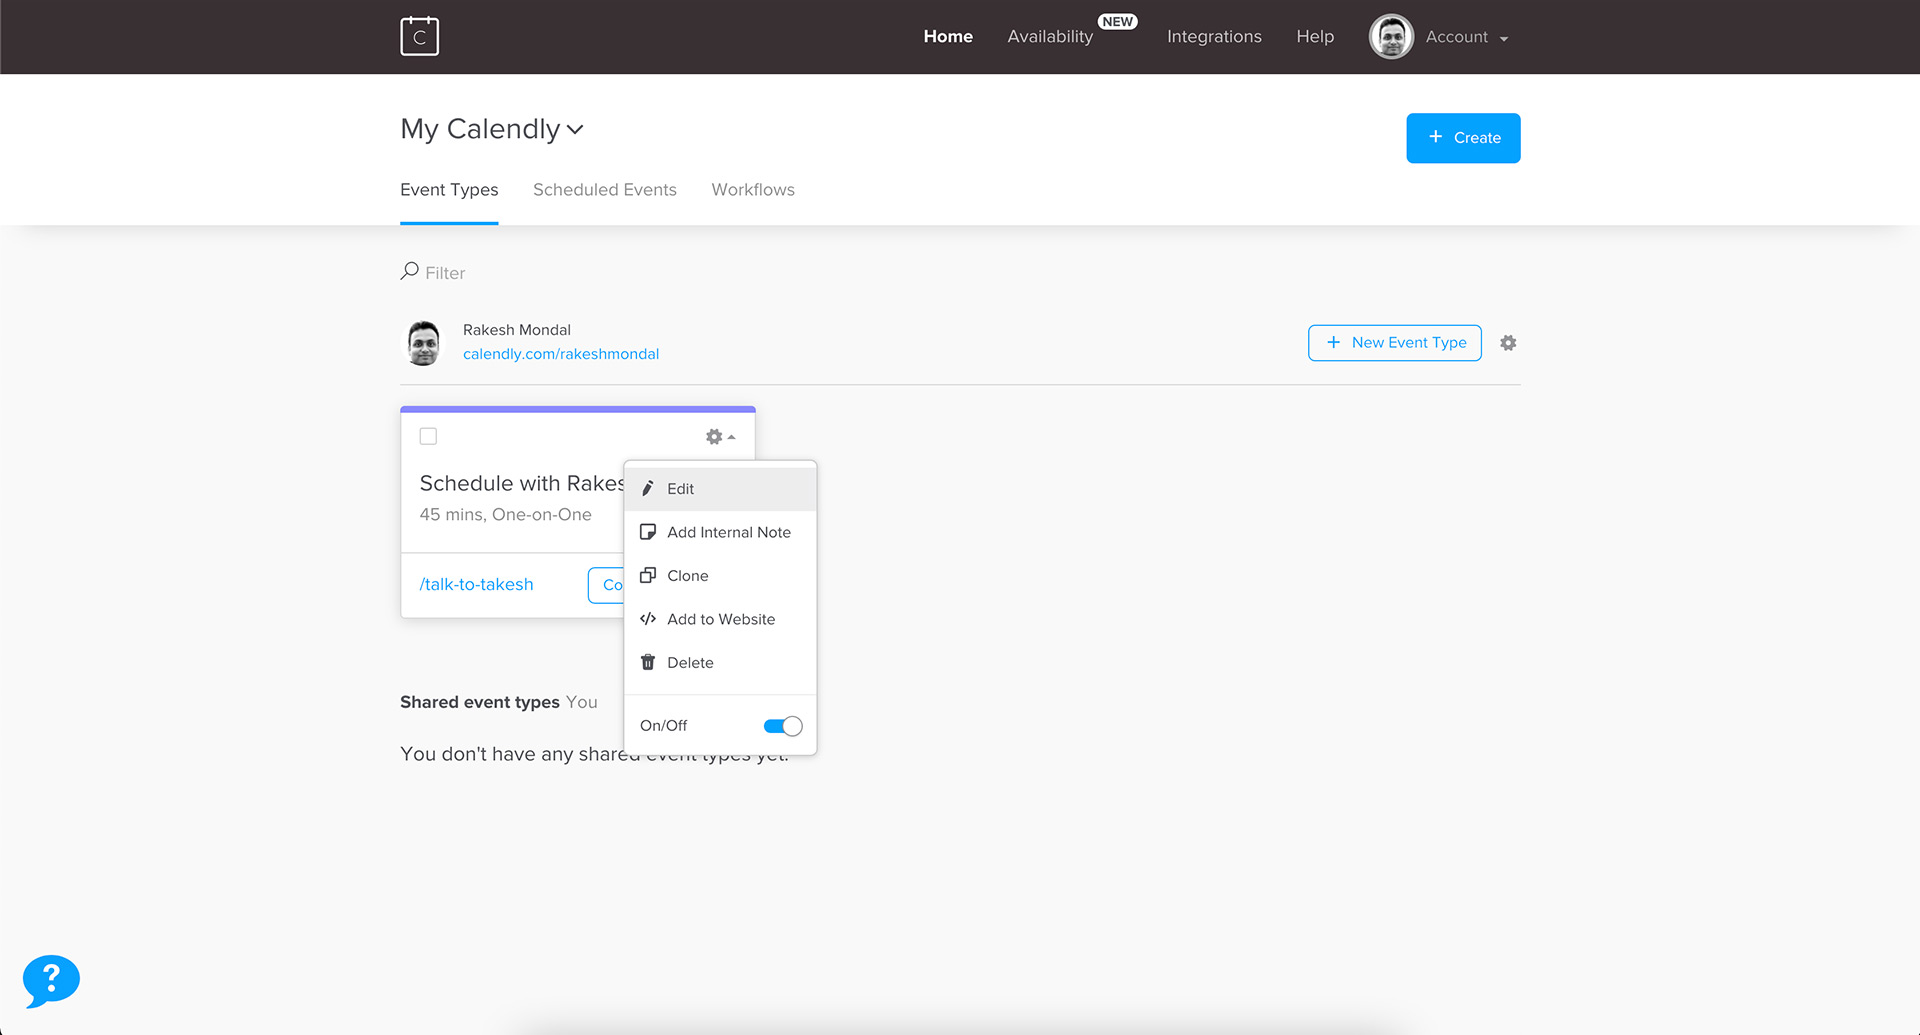
Task: Click the search magnifier icon by Filter
Action: click(409, 271)
